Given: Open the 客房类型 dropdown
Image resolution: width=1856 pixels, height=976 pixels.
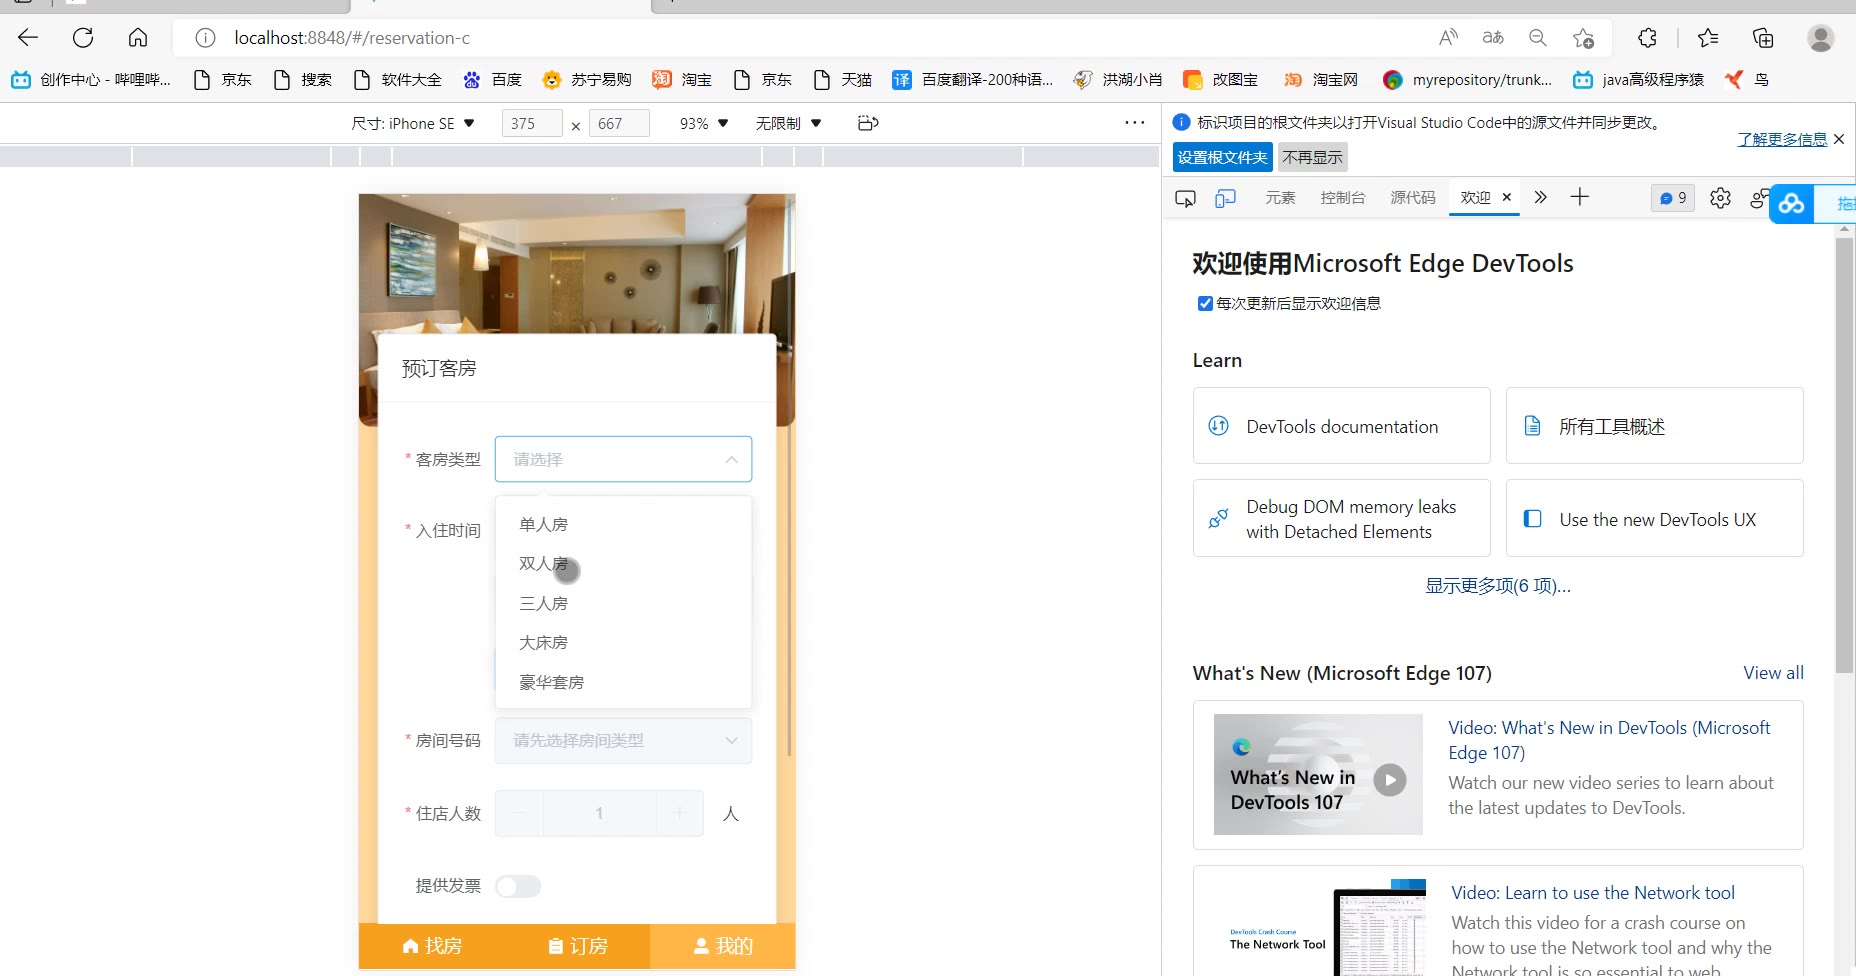Looking at the screenshot, I should 623,459.
